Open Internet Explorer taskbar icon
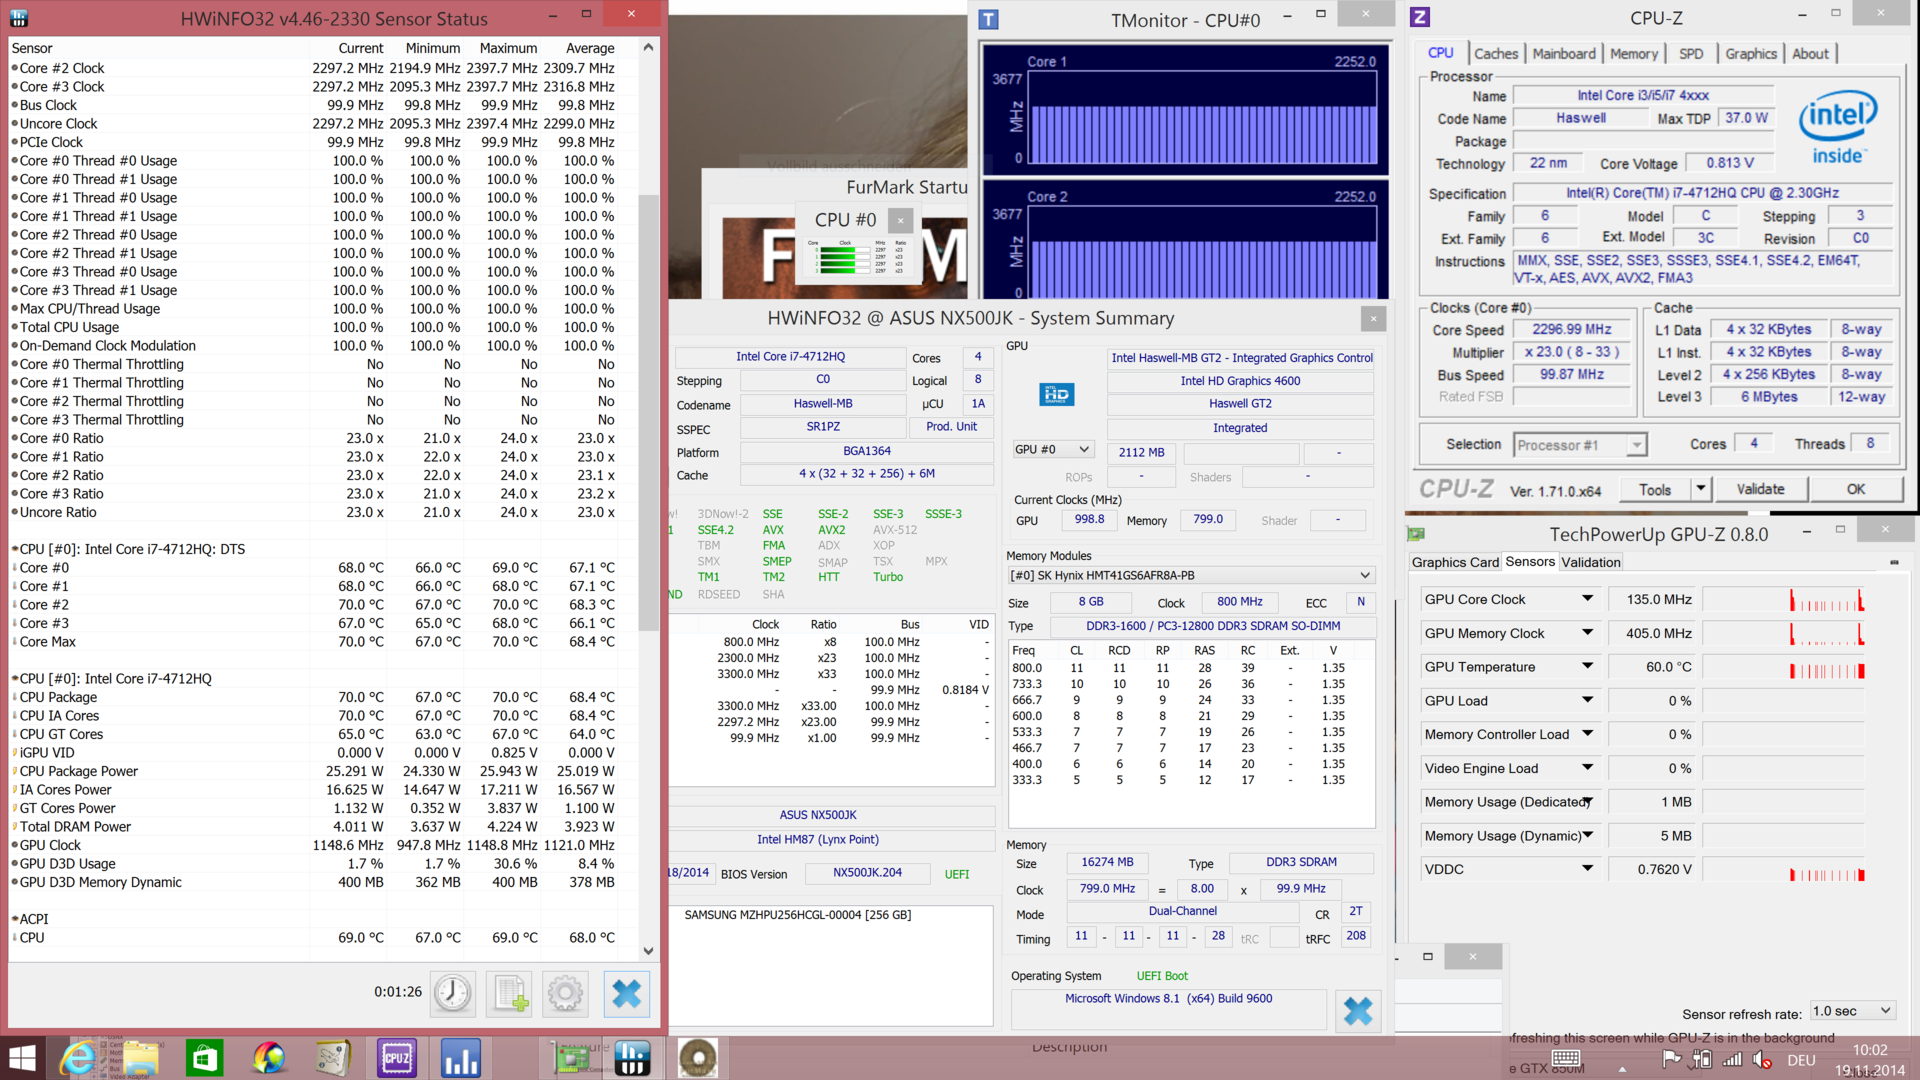 [78, 1057]
